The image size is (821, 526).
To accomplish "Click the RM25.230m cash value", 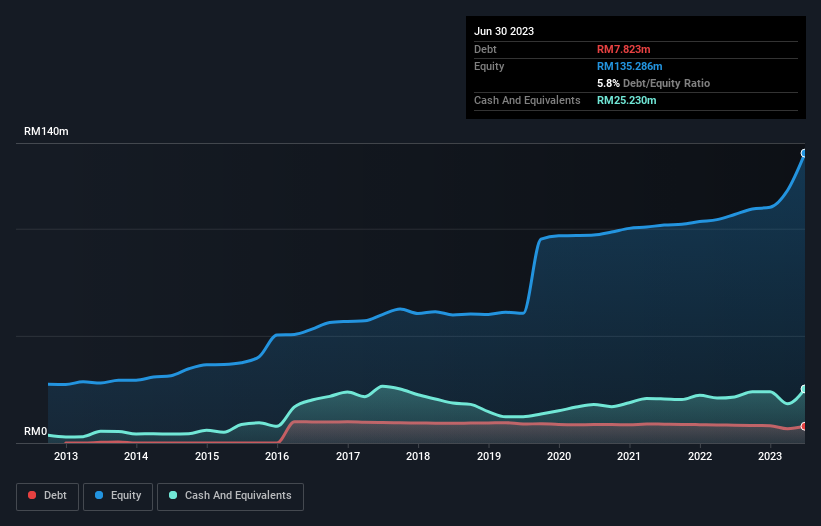I will coord(626,100).
